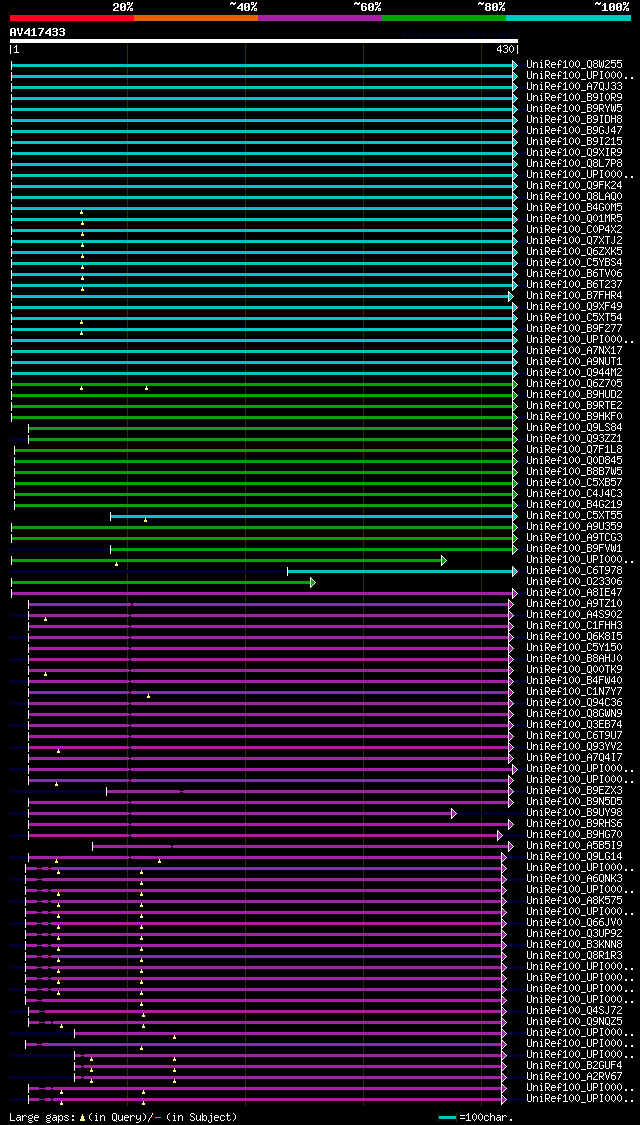The image size is (640, 1125).
Task: Select the UniRef100_Q66JV0 label
Action: pyautogui.click(x=574, y=923)
